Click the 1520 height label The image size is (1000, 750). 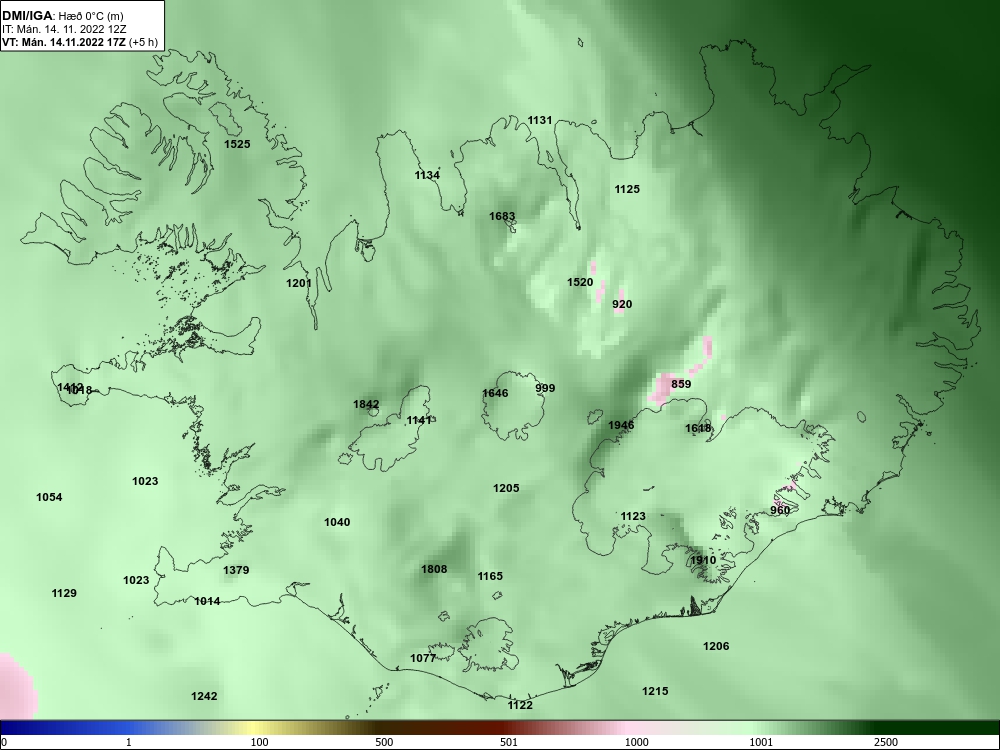580,282
